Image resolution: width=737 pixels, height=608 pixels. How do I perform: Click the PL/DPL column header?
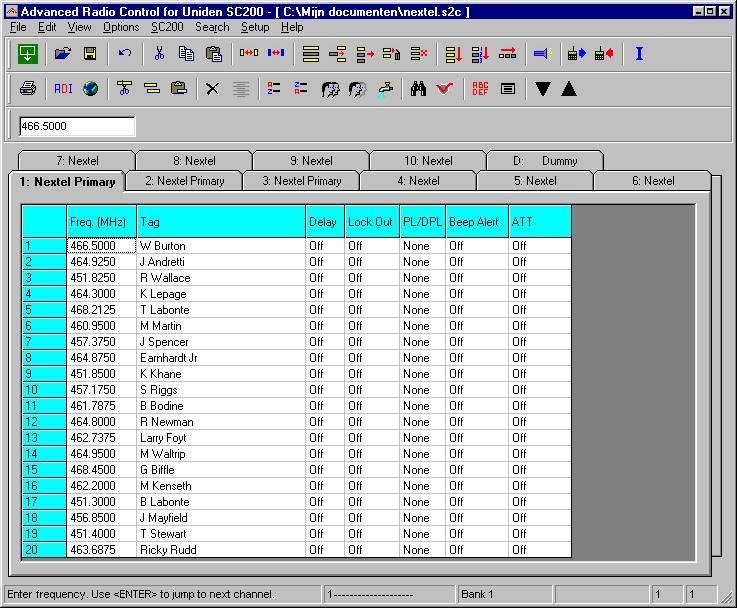point(422,221)
